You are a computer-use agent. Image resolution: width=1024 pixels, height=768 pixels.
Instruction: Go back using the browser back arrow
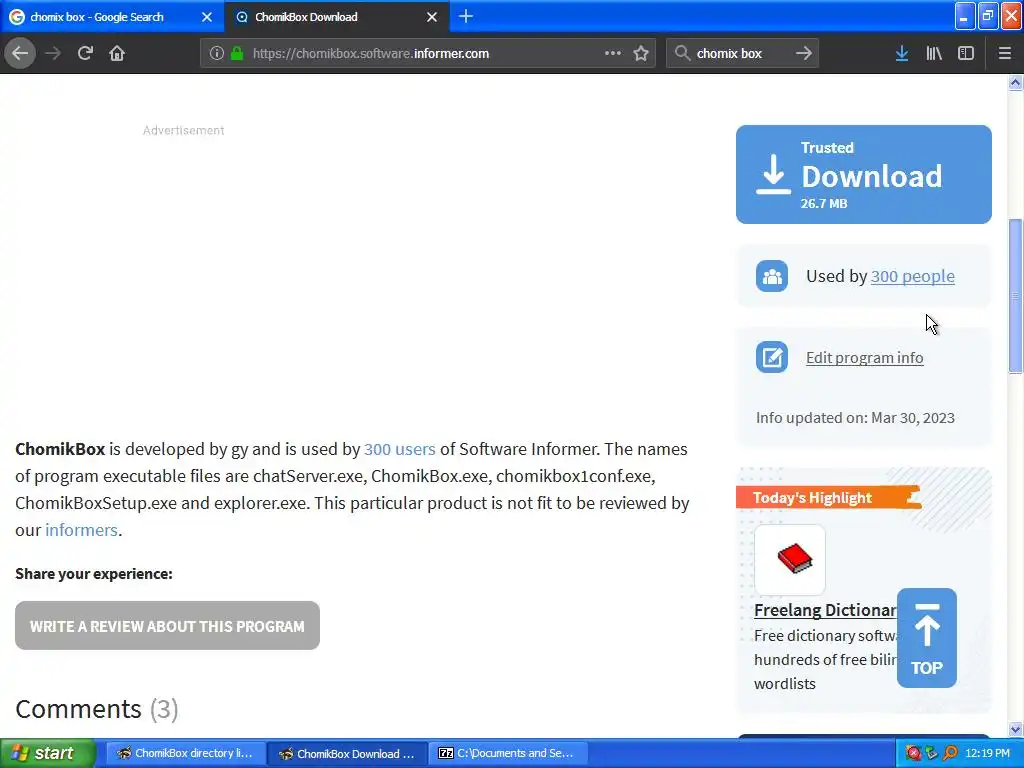click(20, 53)
